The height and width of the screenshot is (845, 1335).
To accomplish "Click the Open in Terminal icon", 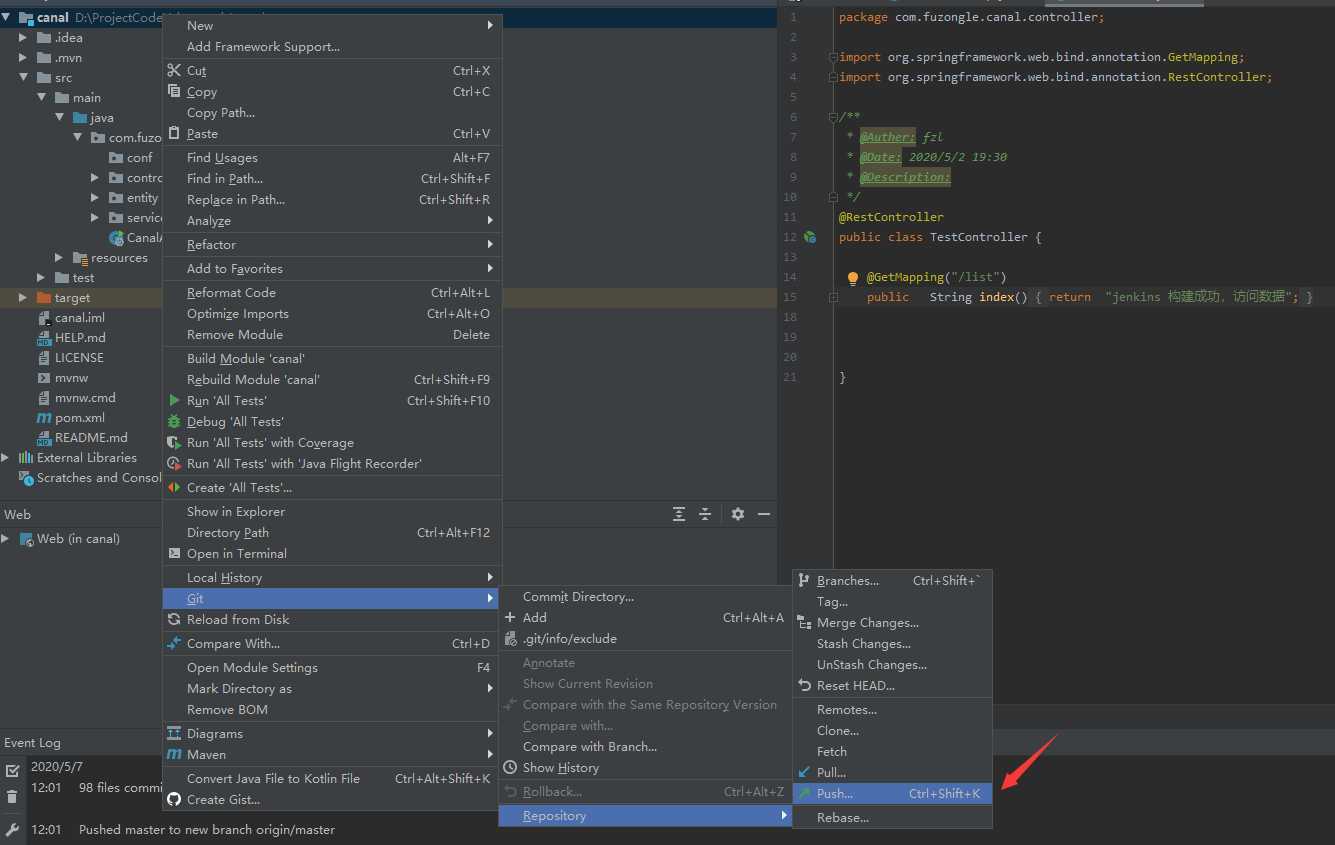I will click(174, 553).
